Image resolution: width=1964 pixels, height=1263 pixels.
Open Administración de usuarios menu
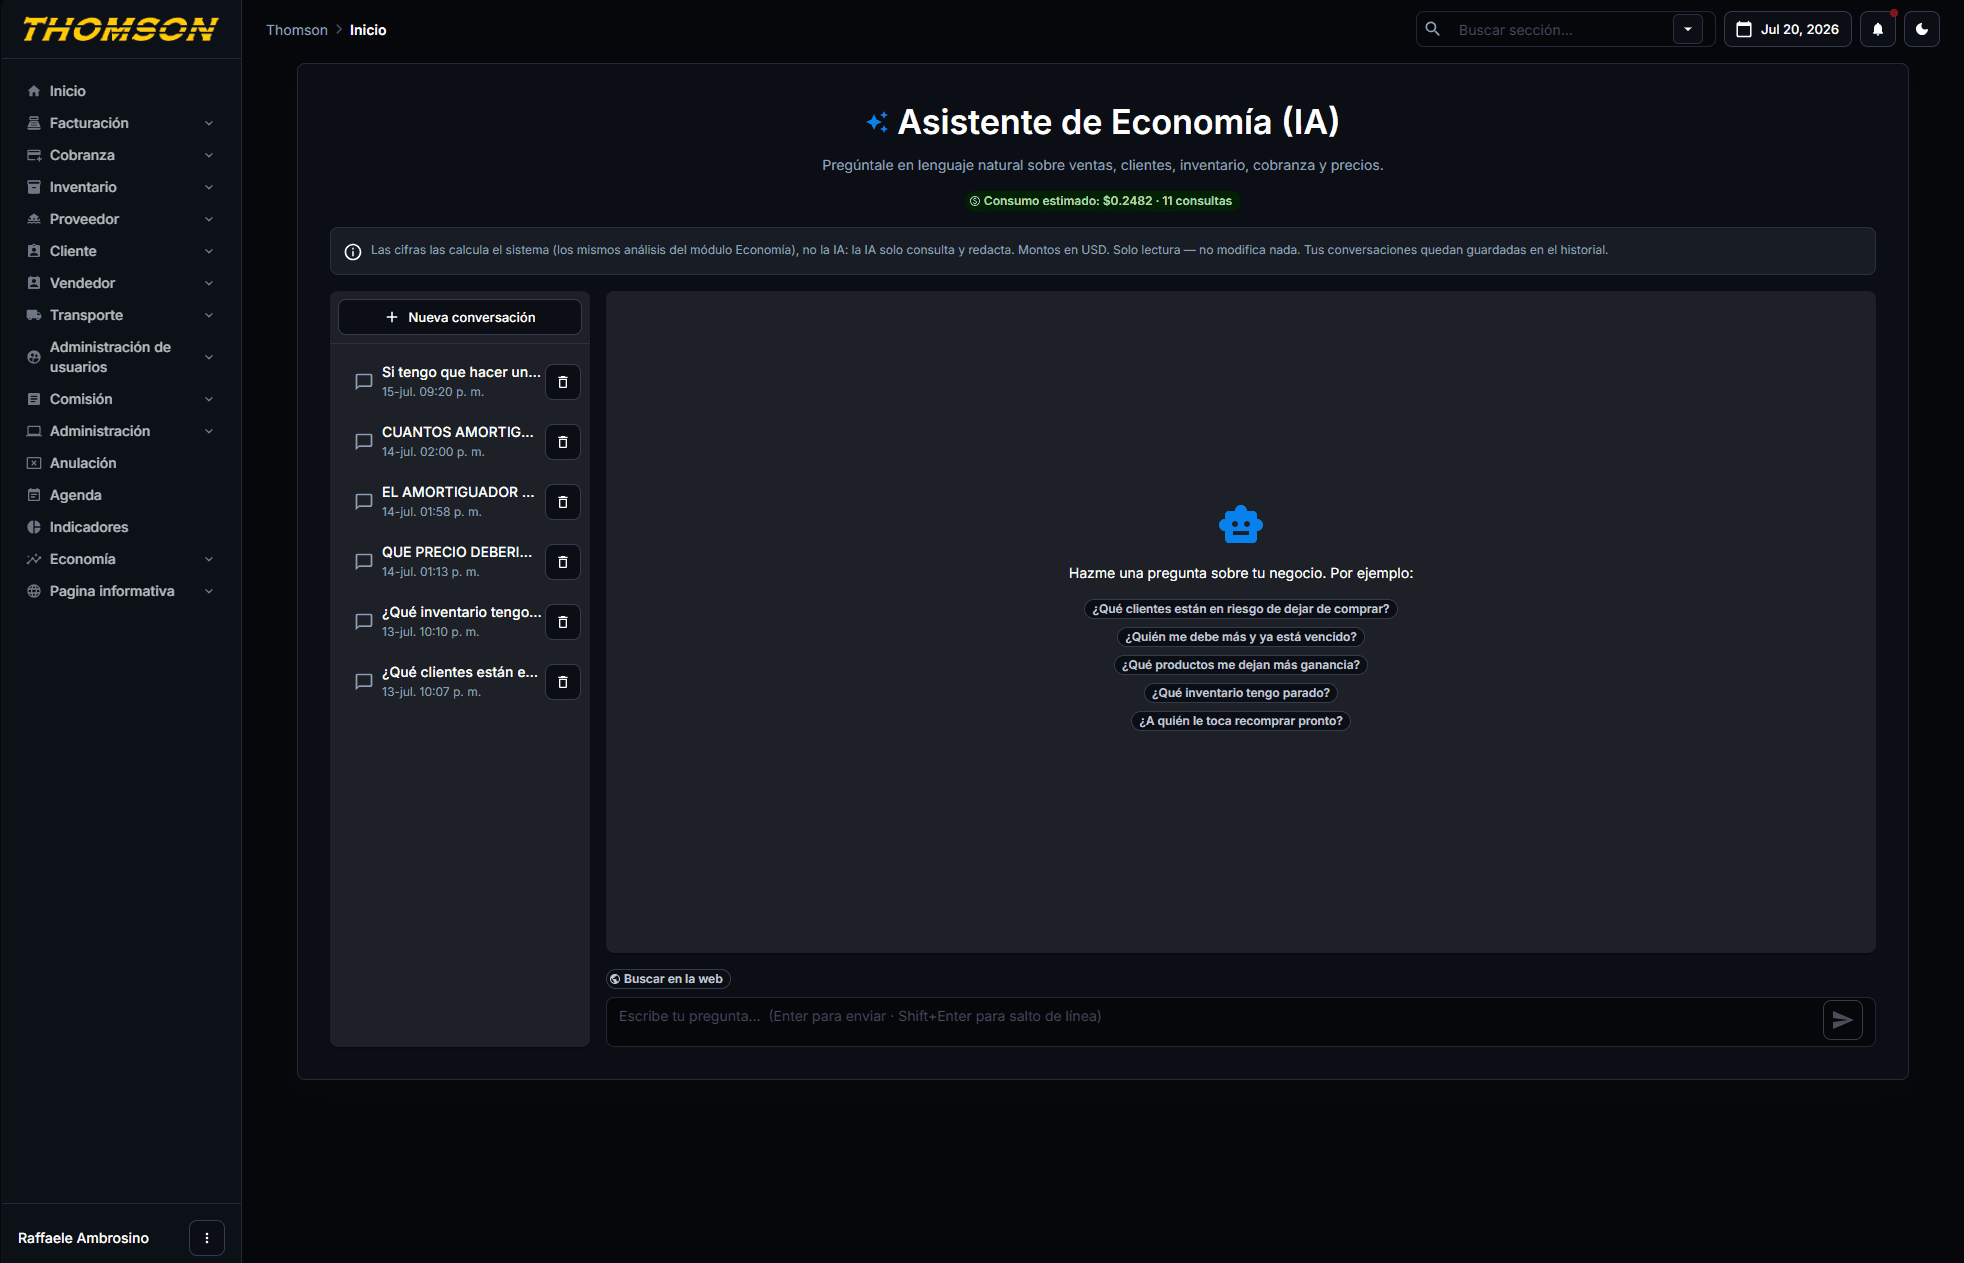click(x=121, y=357)
